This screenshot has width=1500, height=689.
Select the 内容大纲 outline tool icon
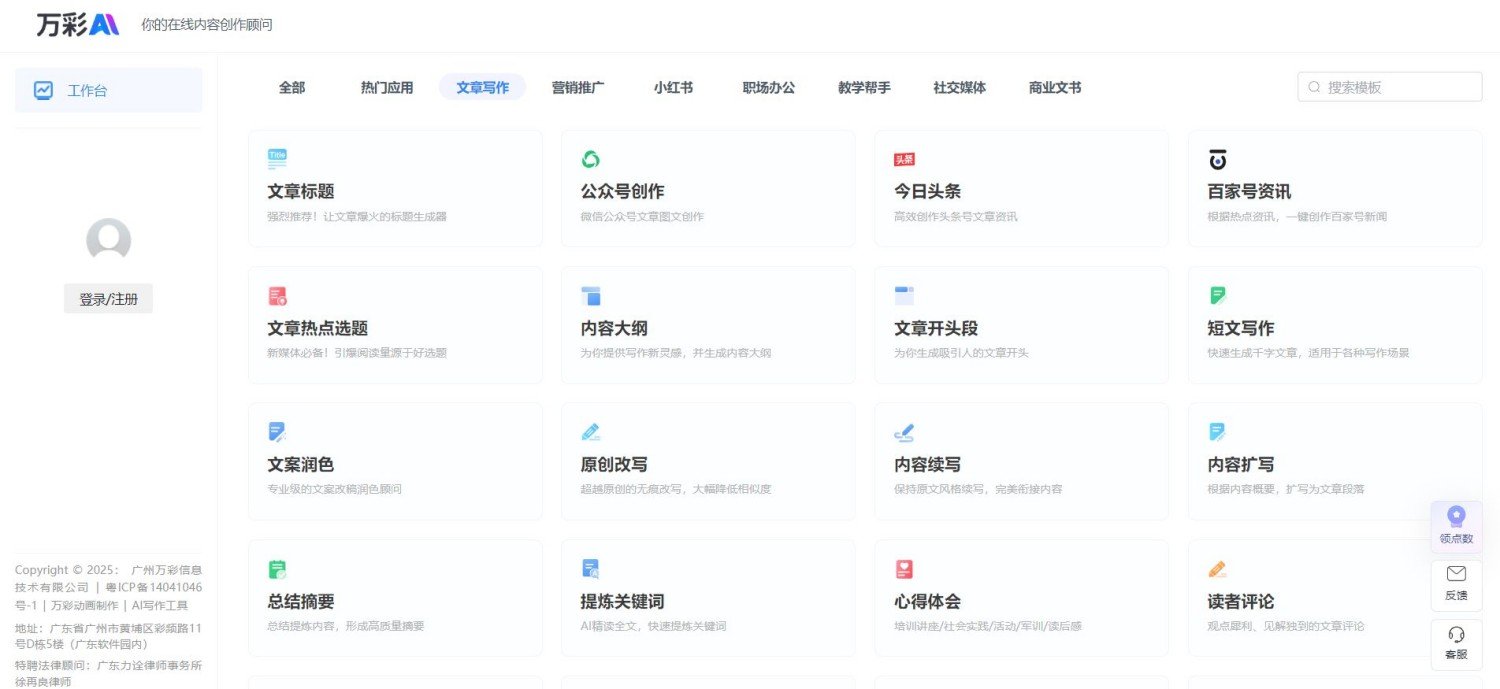(x=591, y=294)
